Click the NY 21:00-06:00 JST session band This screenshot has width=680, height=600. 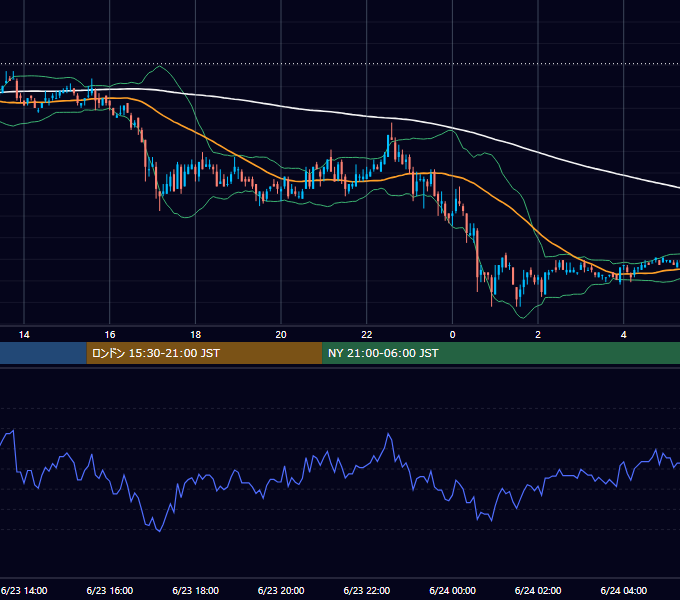coord(501,353)
